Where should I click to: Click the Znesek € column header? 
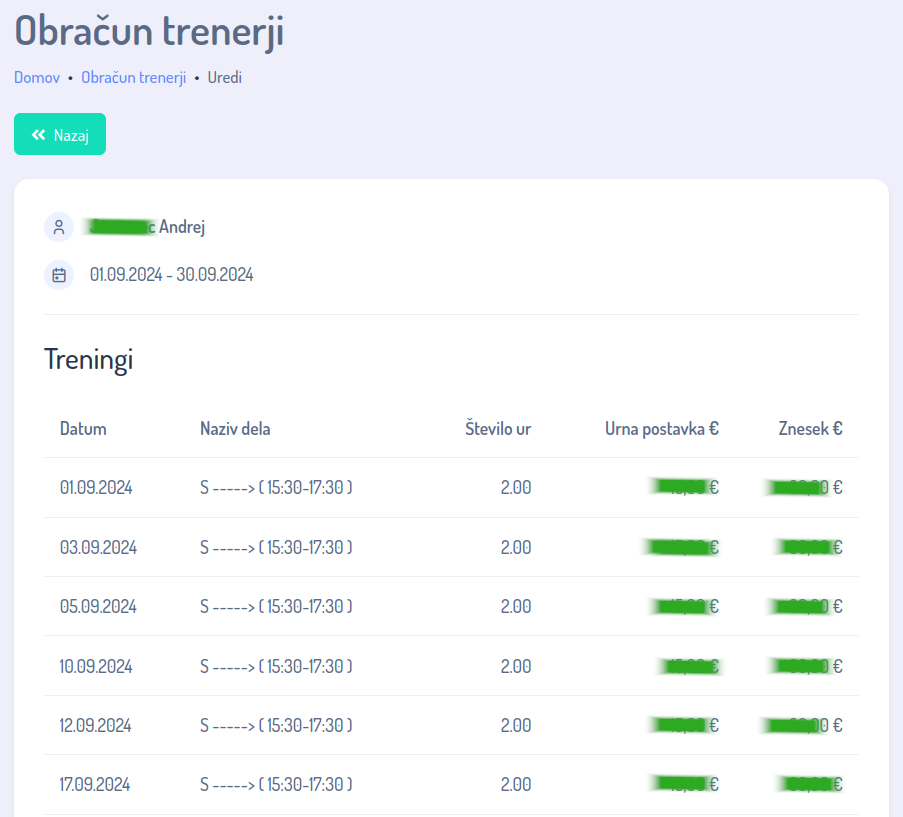point(810,429)
